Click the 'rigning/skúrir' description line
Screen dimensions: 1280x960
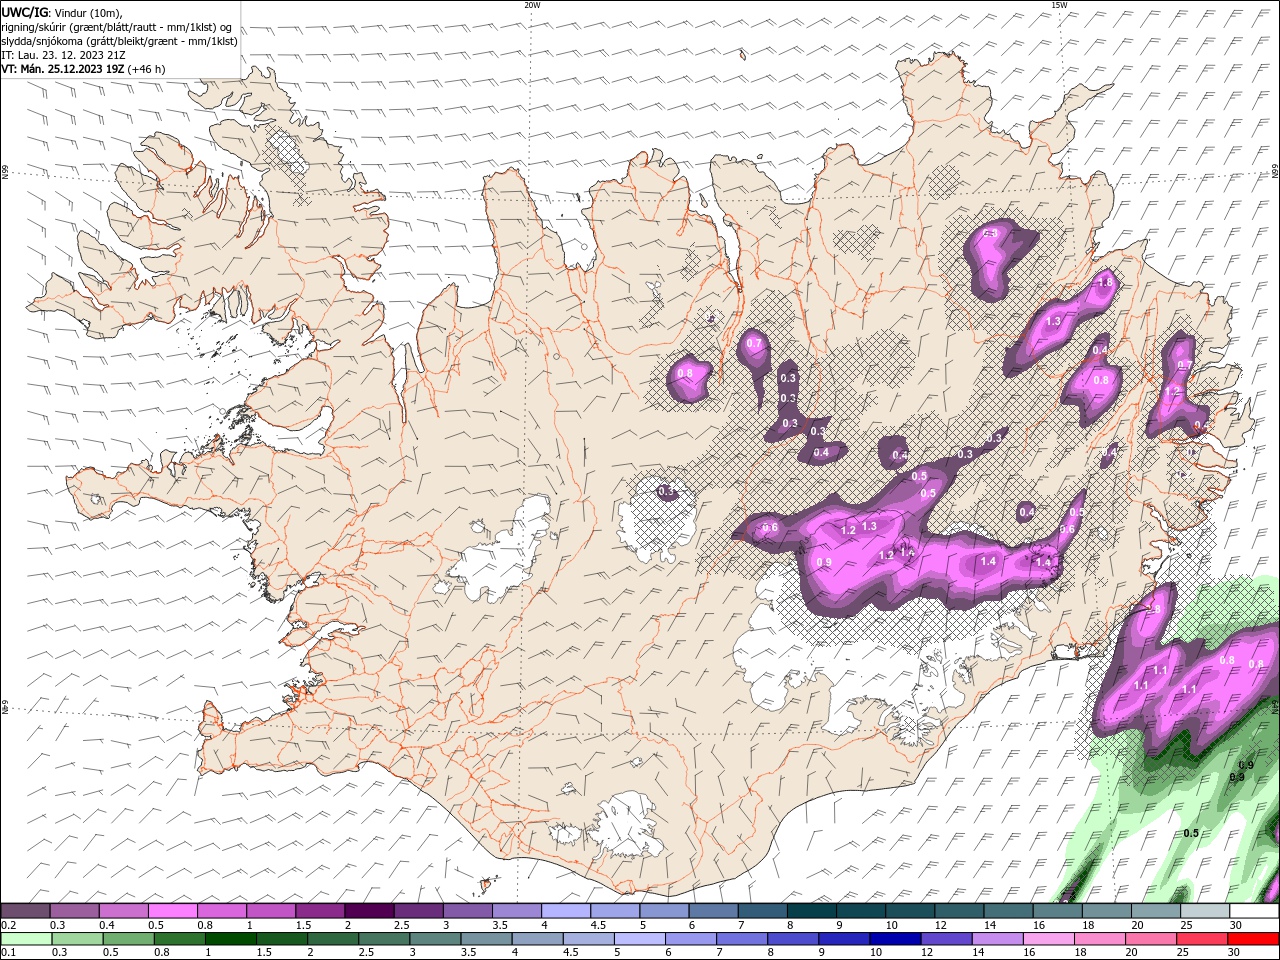116,26
